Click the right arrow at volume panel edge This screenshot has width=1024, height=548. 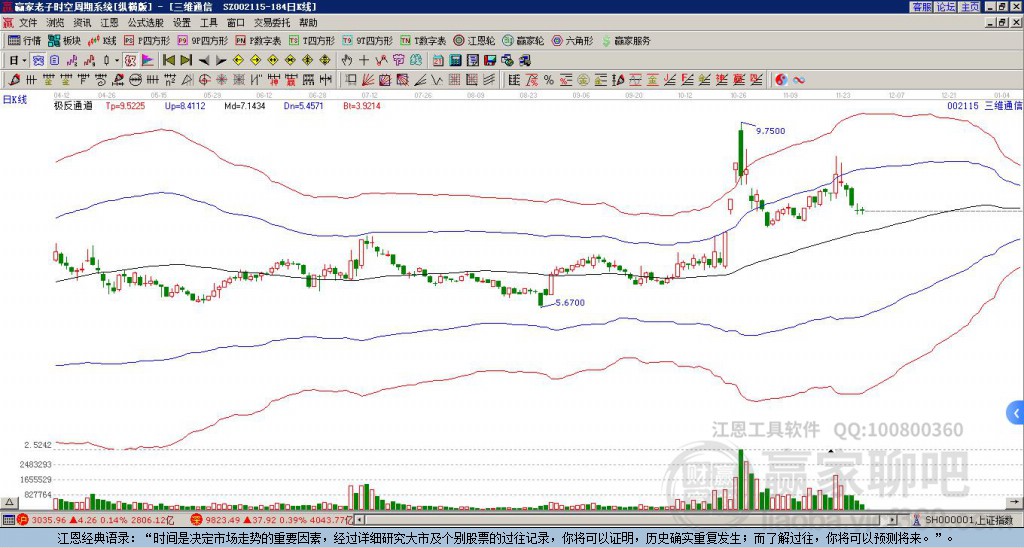(x=1016, y=502)
